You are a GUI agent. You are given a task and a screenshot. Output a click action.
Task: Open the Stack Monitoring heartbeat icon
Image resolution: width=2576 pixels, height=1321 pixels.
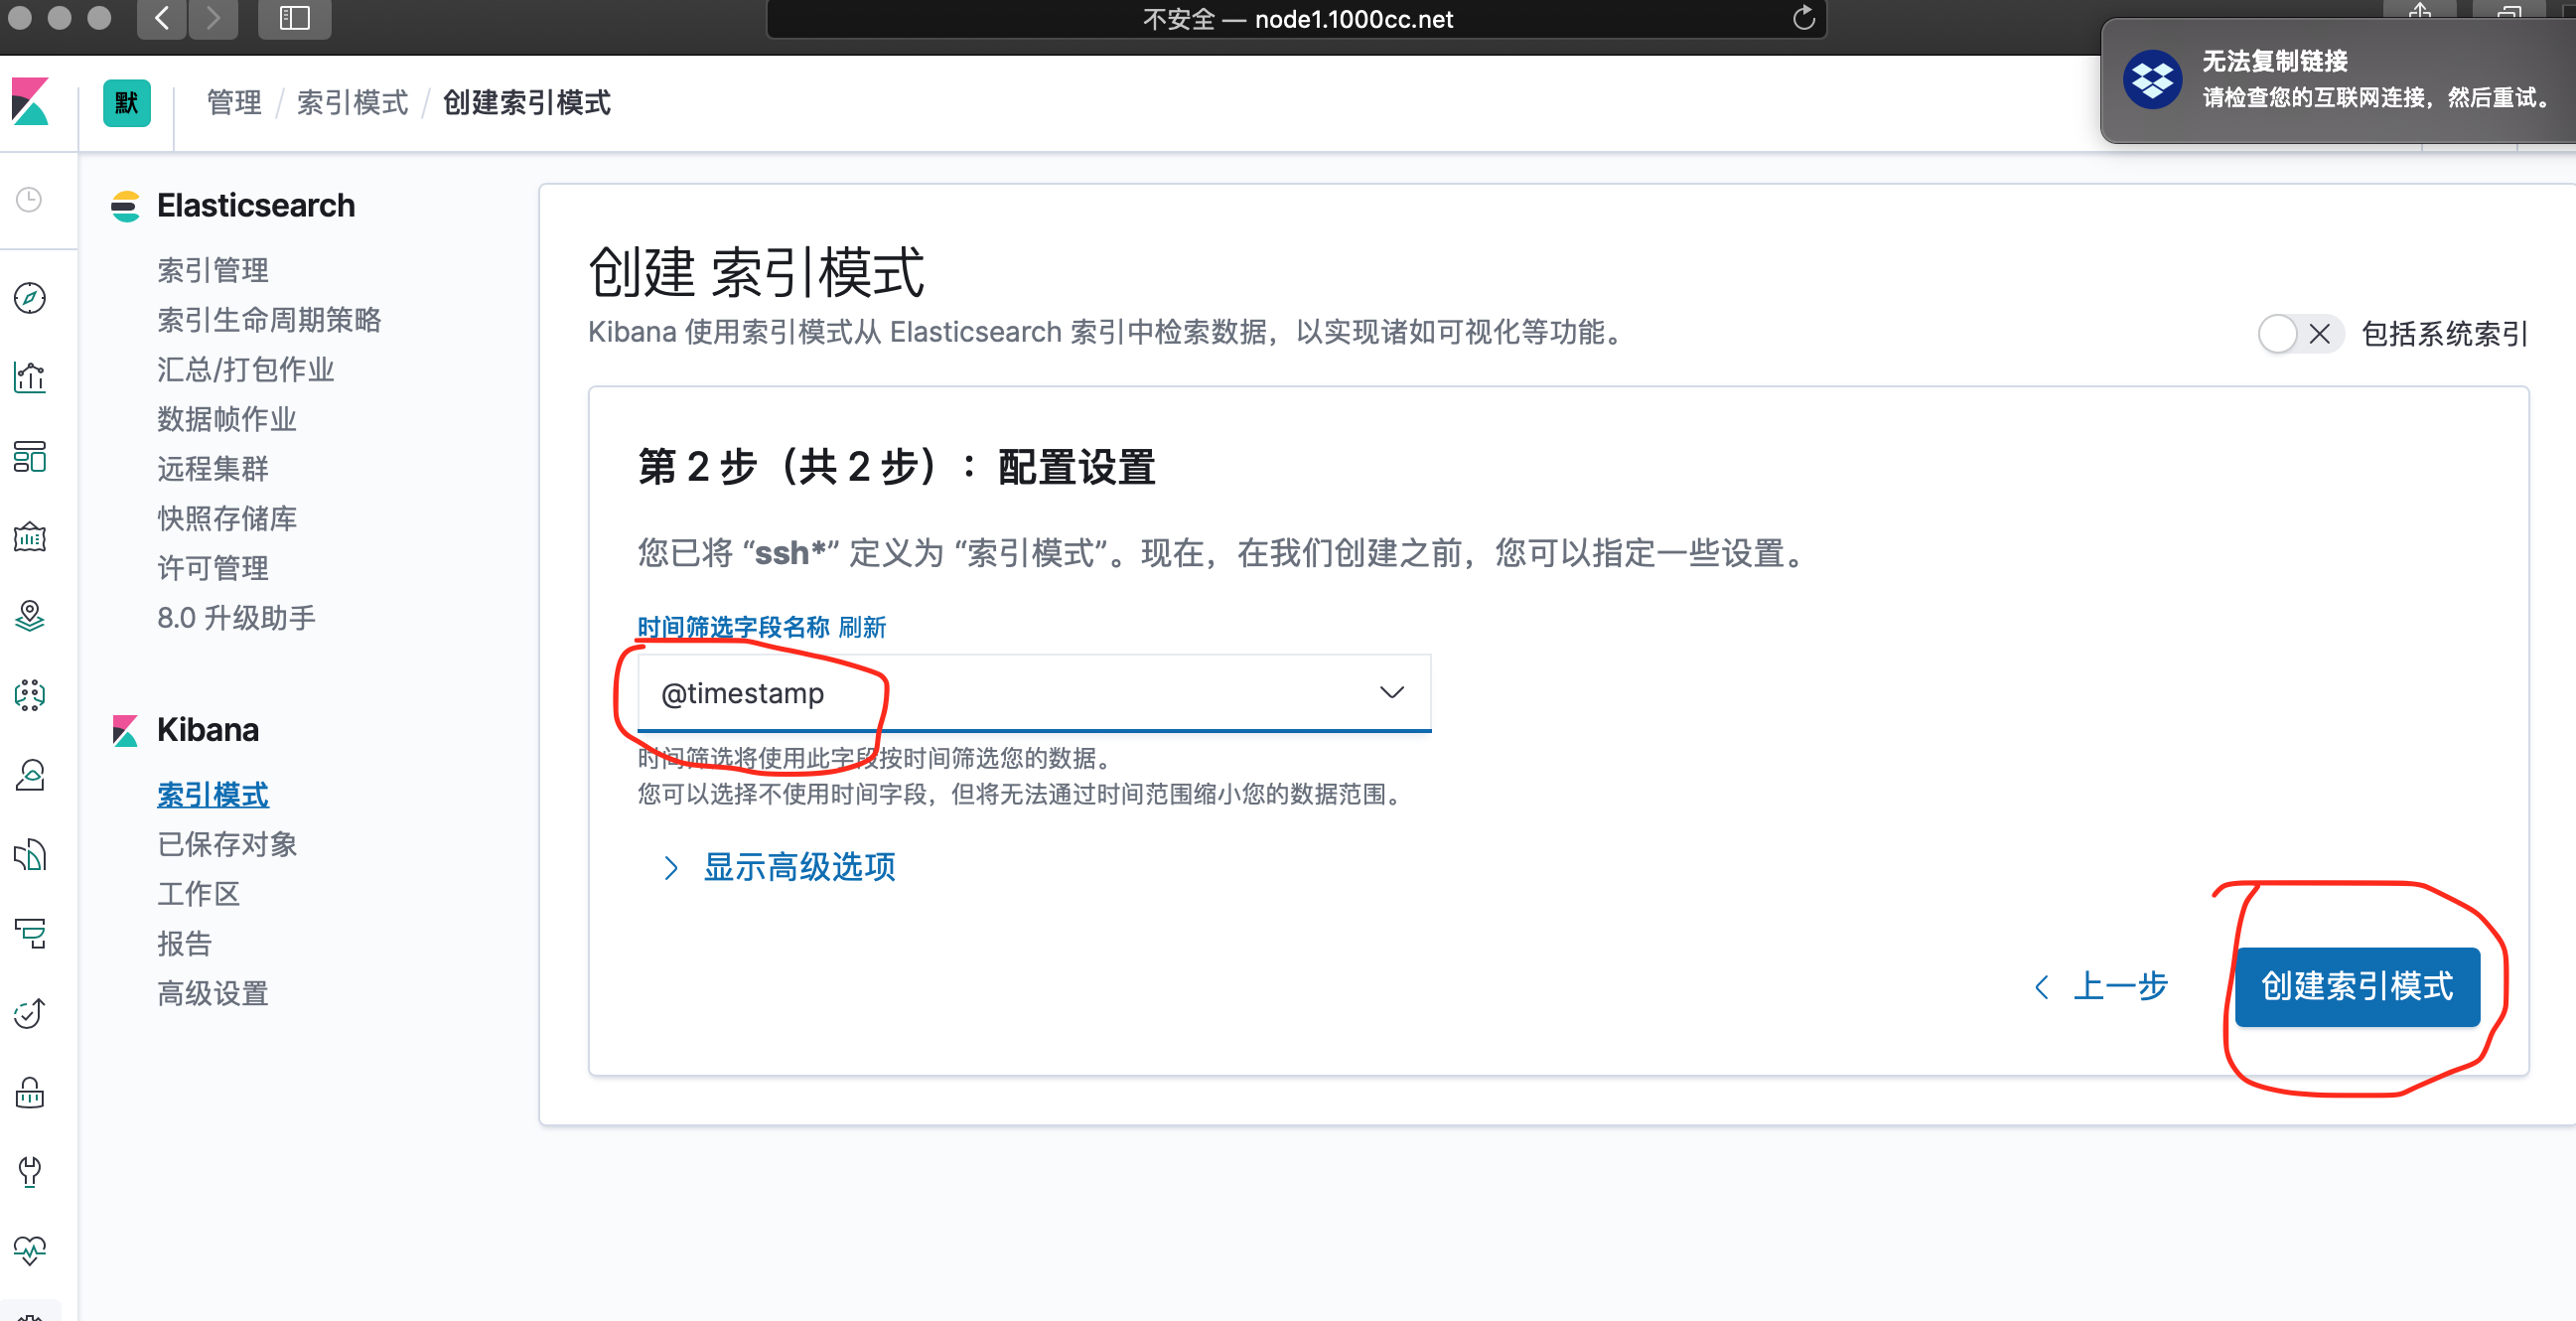30,1250
